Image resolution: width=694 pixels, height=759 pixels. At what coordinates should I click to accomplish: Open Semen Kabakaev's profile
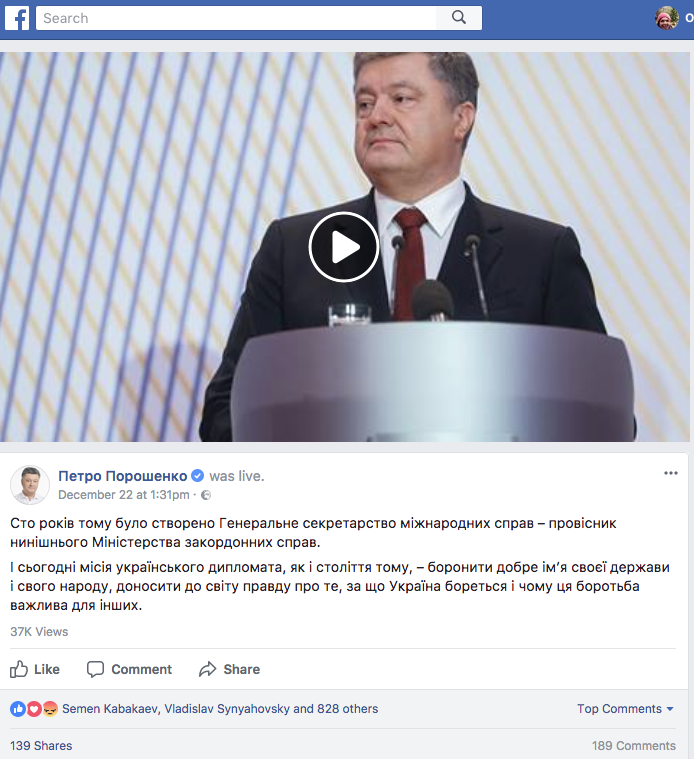point(110,709)
